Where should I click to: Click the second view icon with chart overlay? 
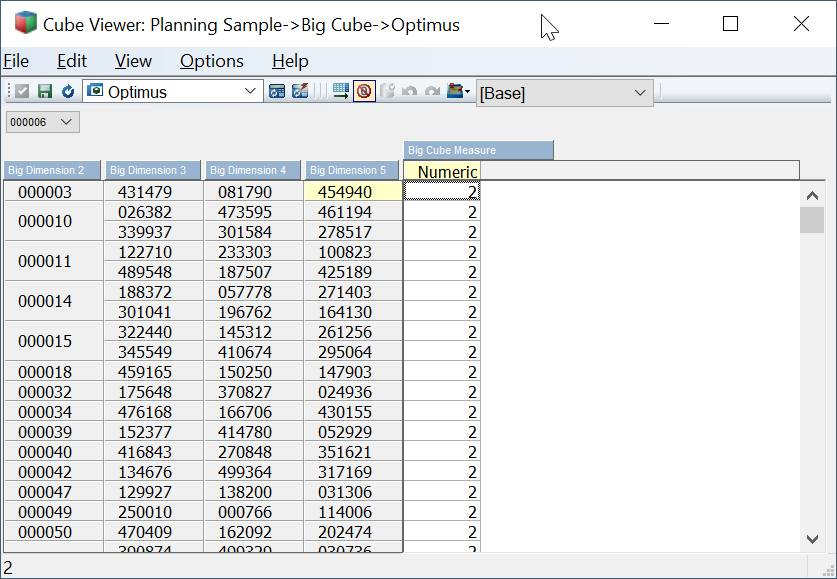[x=300, y=92]
